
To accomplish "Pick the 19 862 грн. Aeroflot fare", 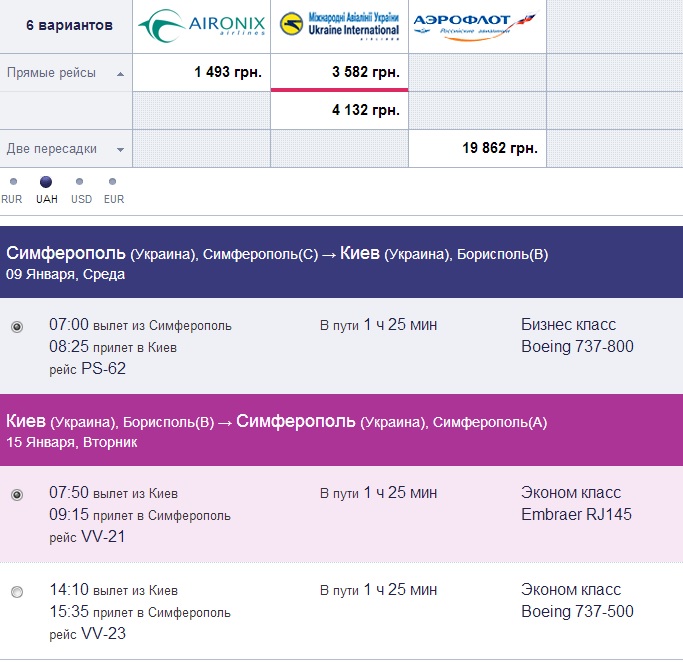I will tap(500, 148).
